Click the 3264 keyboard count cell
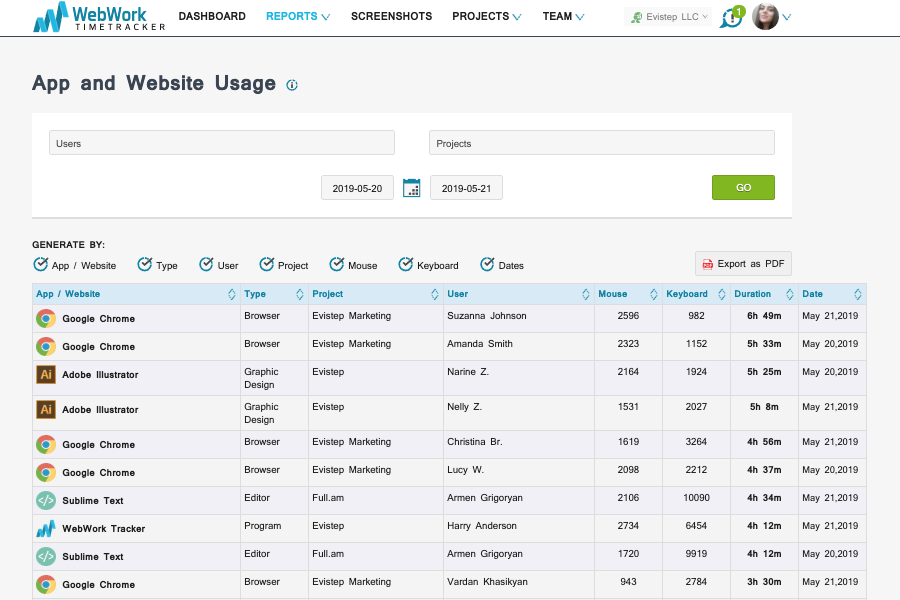 pos(696,442)
